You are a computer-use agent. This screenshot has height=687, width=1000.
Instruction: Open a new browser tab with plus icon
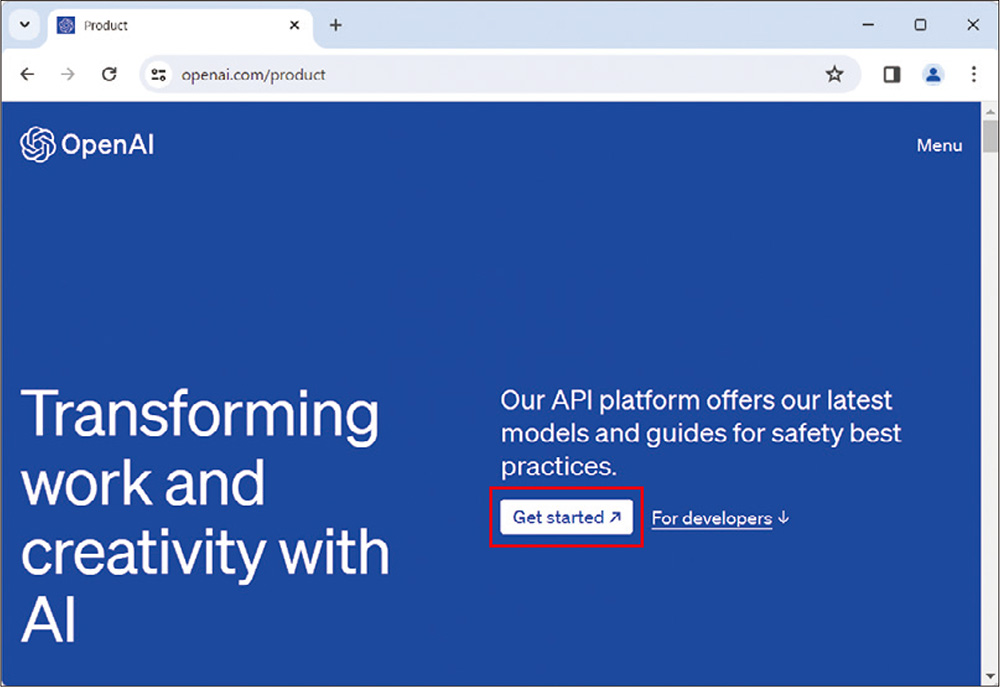(335, 25)
